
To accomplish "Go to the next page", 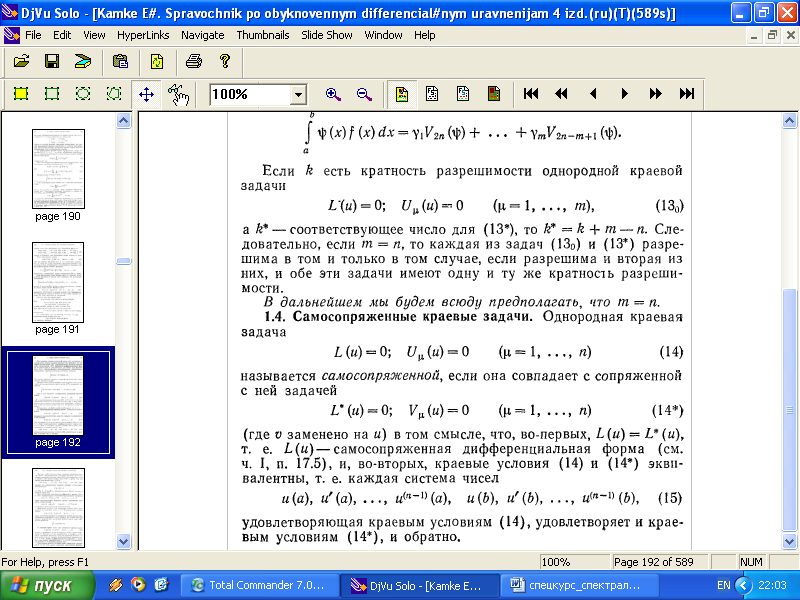I will coord(624,94).
